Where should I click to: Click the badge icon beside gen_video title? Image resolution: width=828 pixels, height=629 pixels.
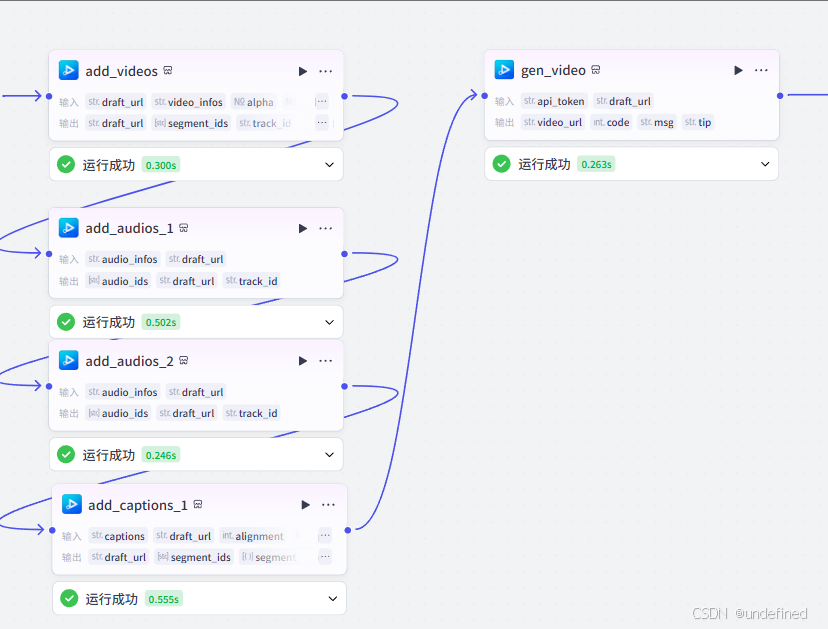click(596, 69)
